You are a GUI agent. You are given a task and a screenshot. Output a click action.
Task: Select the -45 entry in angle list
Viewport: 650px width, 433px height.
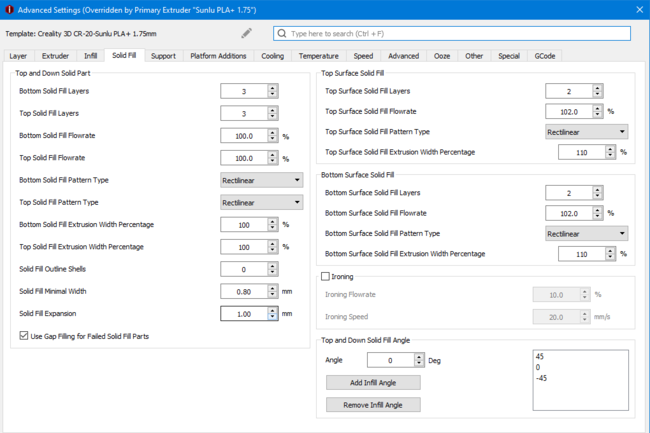tap(542, 378)
